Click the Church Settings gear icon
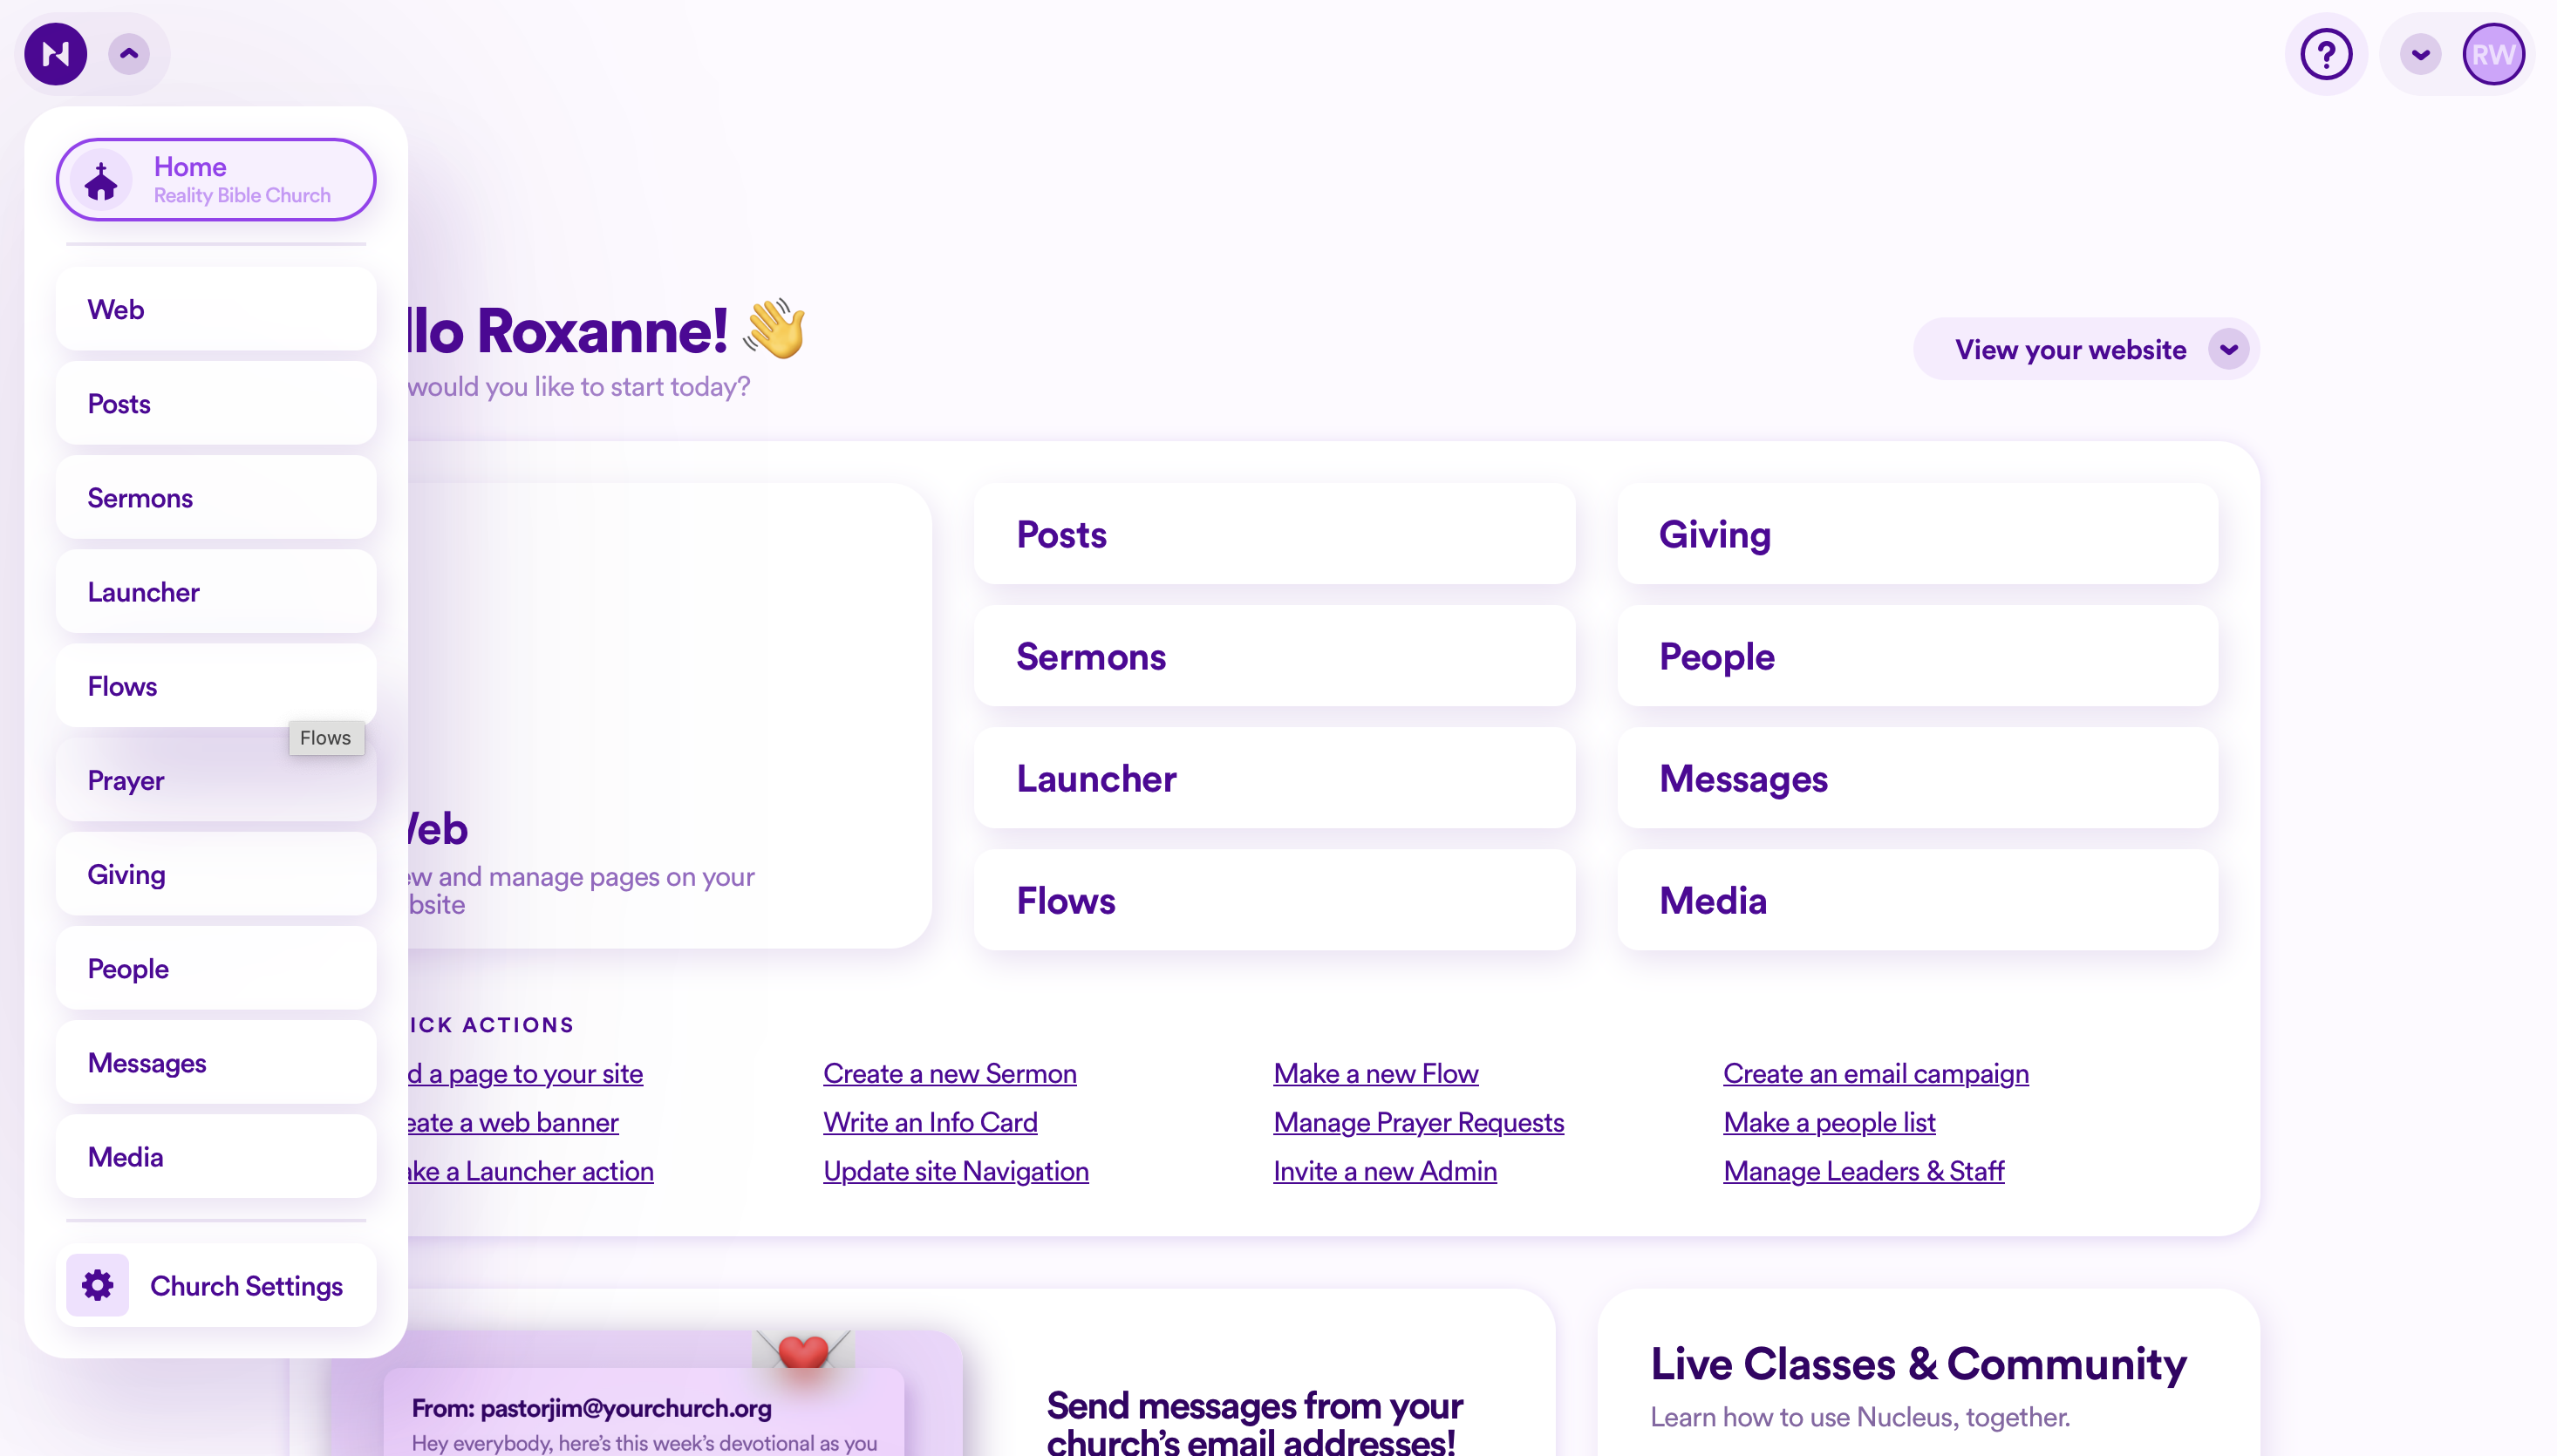The image size is (2557, 1456). (x=97, y=1285)
